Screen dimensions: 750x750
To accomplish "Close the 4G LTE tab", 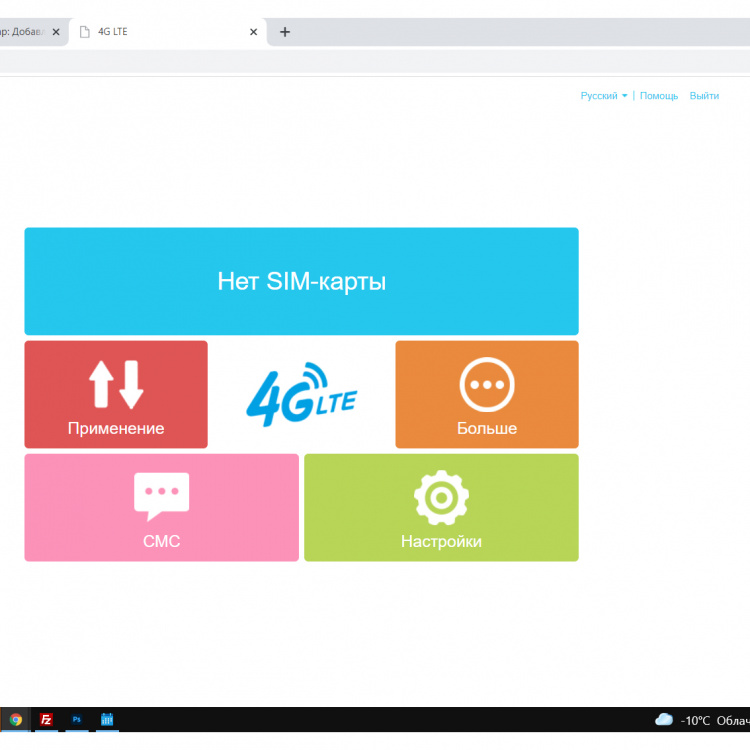I will pos(253,32).
